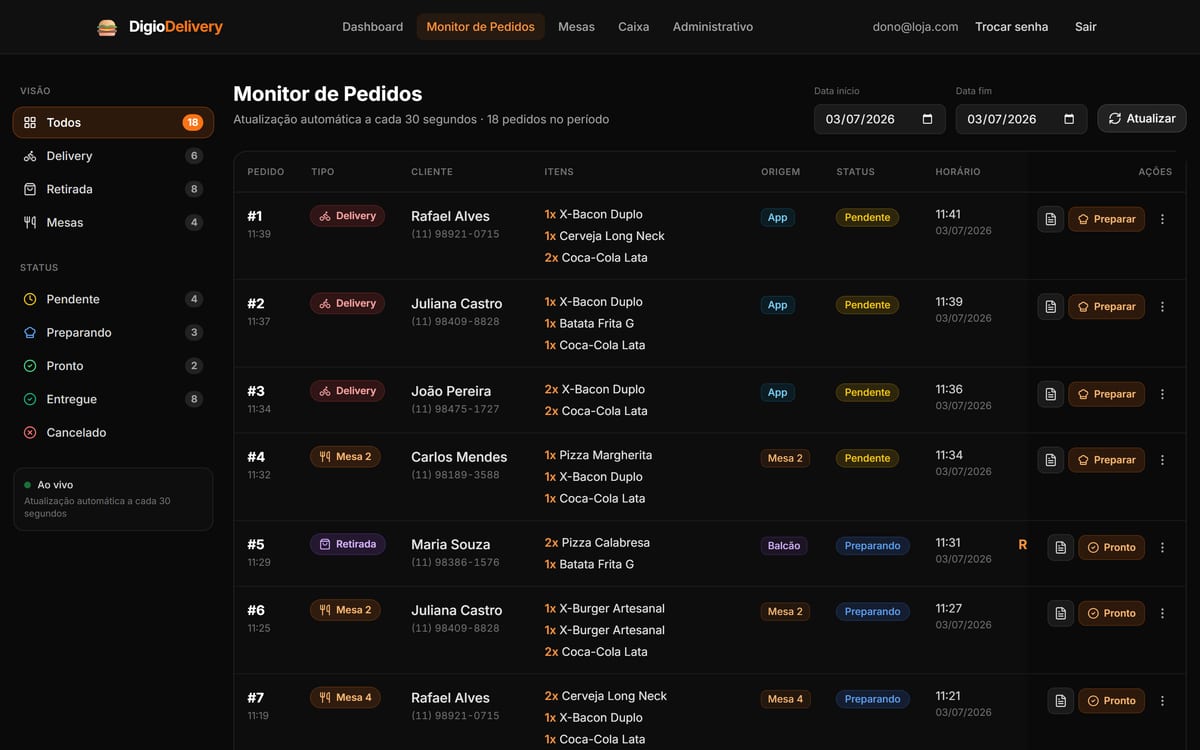Open more options menu for order #4

pyautogui.click(x=1162, y=460)
